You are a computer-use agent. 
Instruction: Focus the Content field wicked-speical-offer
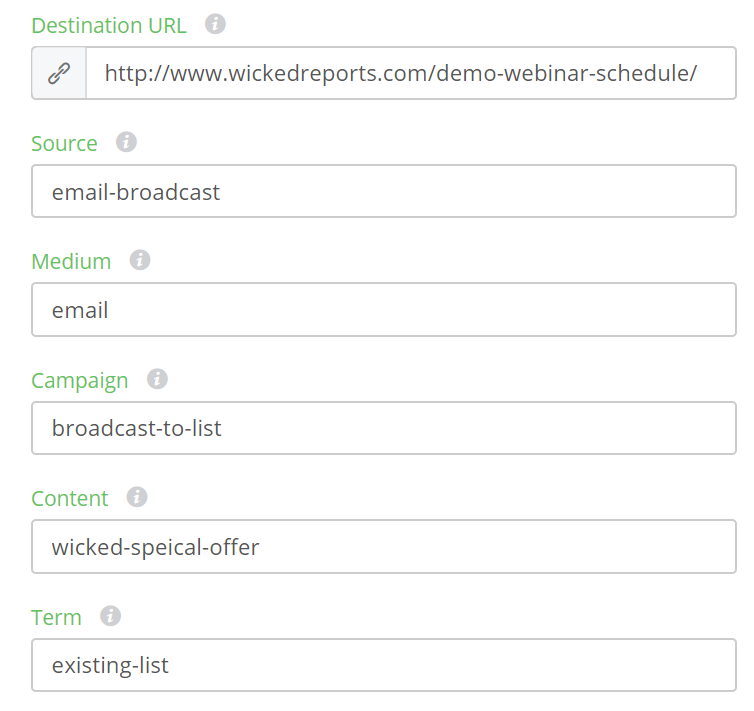click(383, 547)
